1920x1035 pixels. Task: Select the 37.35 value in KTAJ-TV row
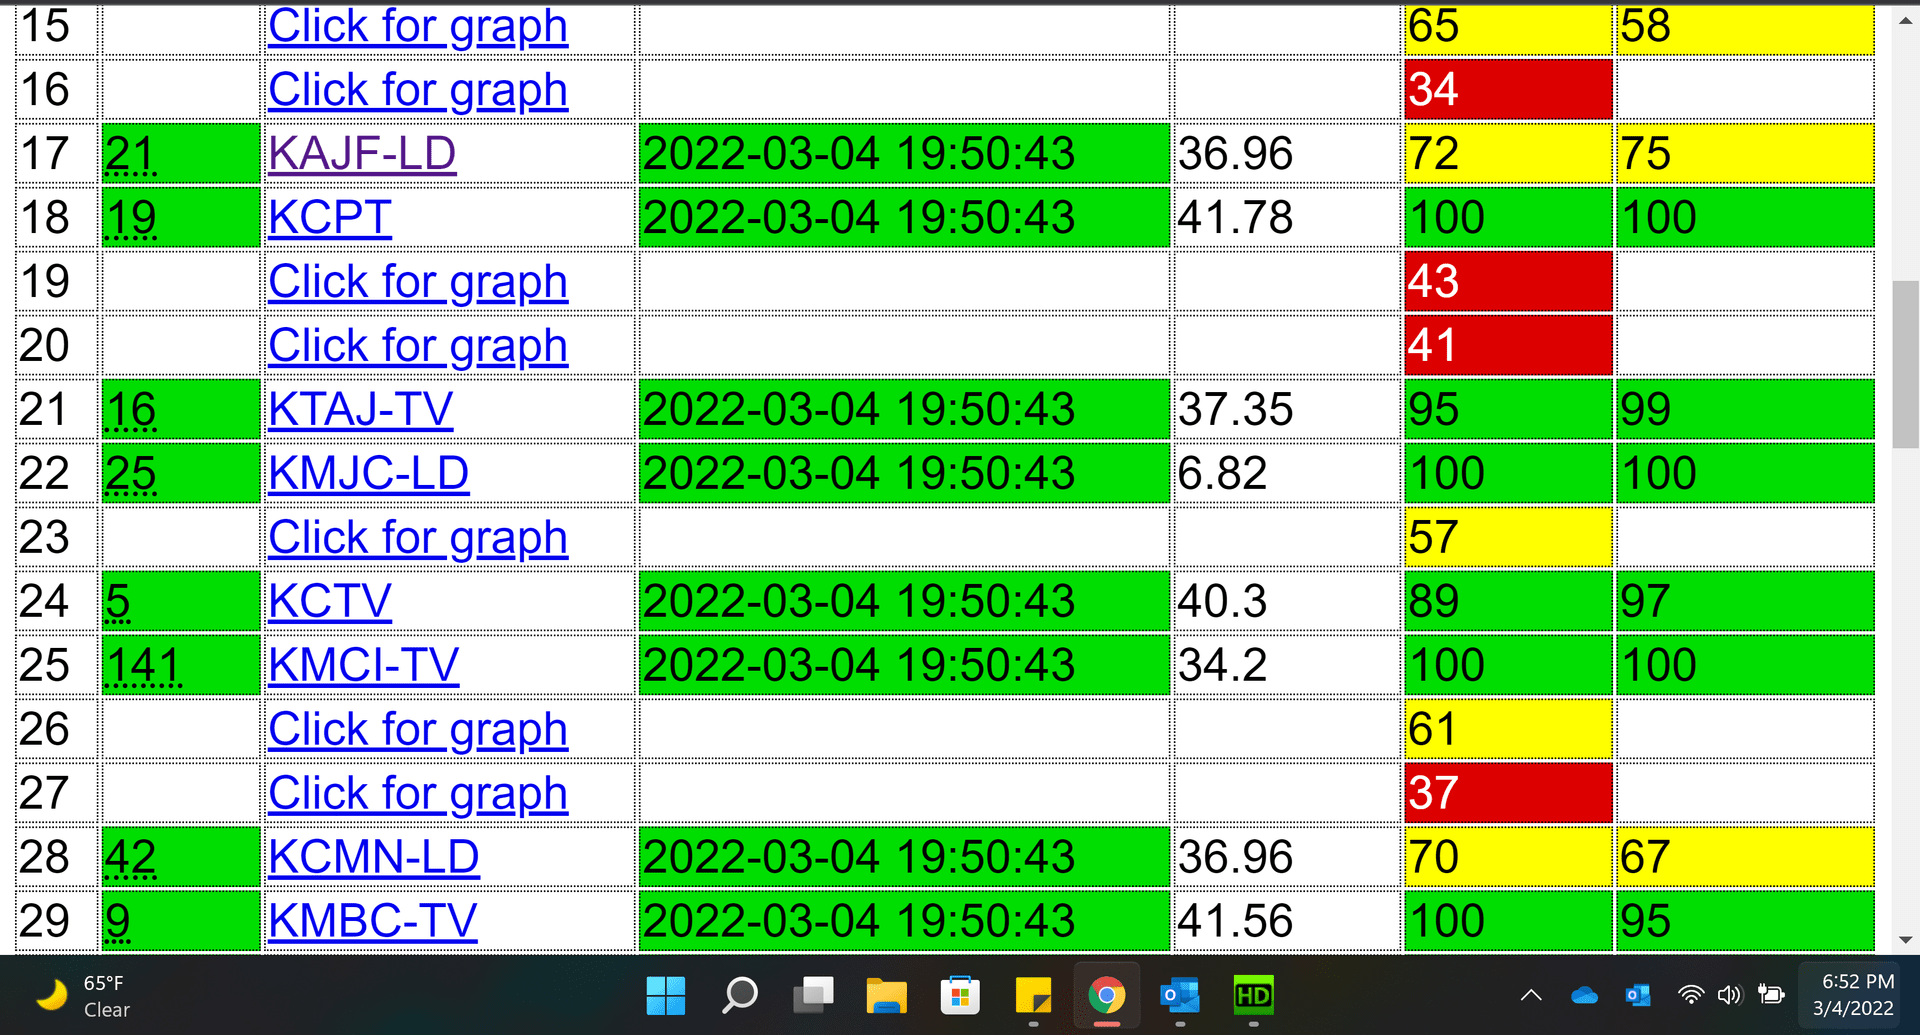(x=1235, y=410)
